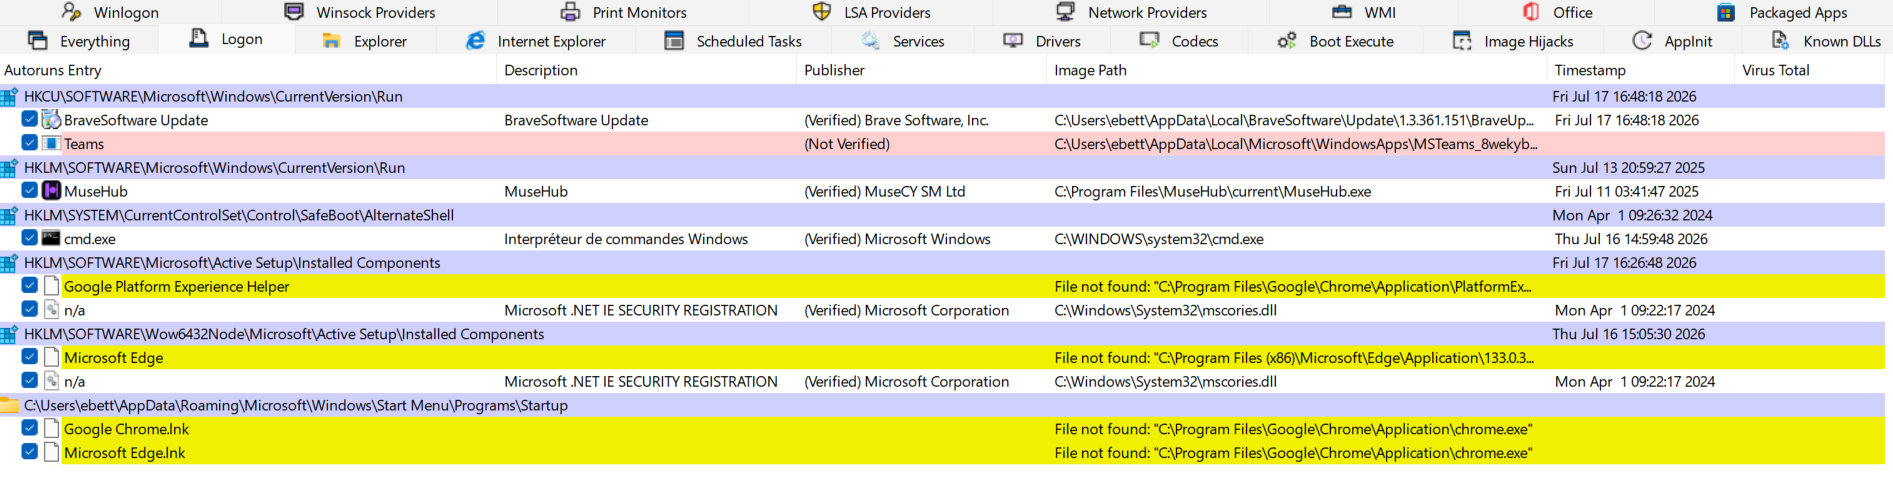Select the HKLM SOFTWARE CurrentVersion\Run key row
This screenshot has width=1893, height=477.
point(942,167)
